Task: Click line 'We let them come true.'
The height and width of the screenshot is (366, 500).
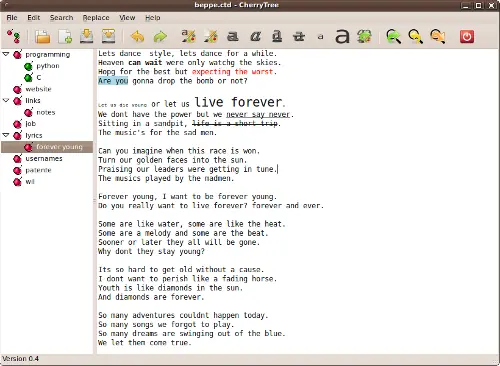Action: point(145,342)
